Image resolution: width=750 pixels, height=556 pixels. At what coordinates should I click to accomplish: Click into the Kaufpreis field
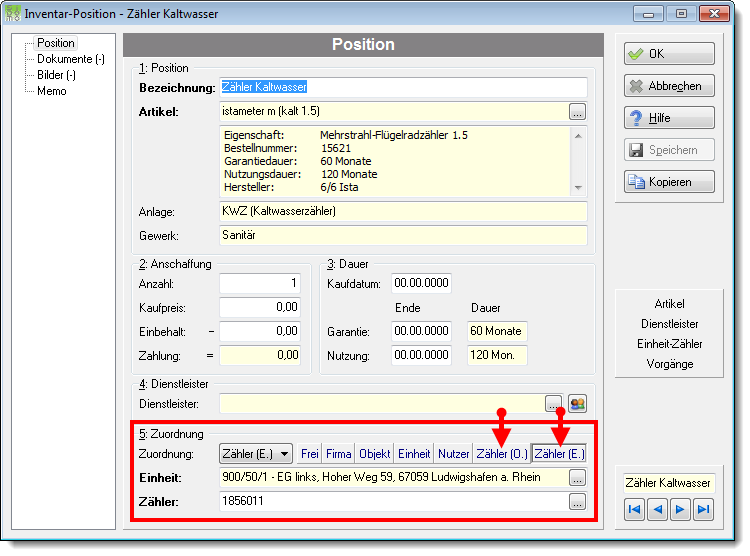pyautogui.click(x=260, y=307)
